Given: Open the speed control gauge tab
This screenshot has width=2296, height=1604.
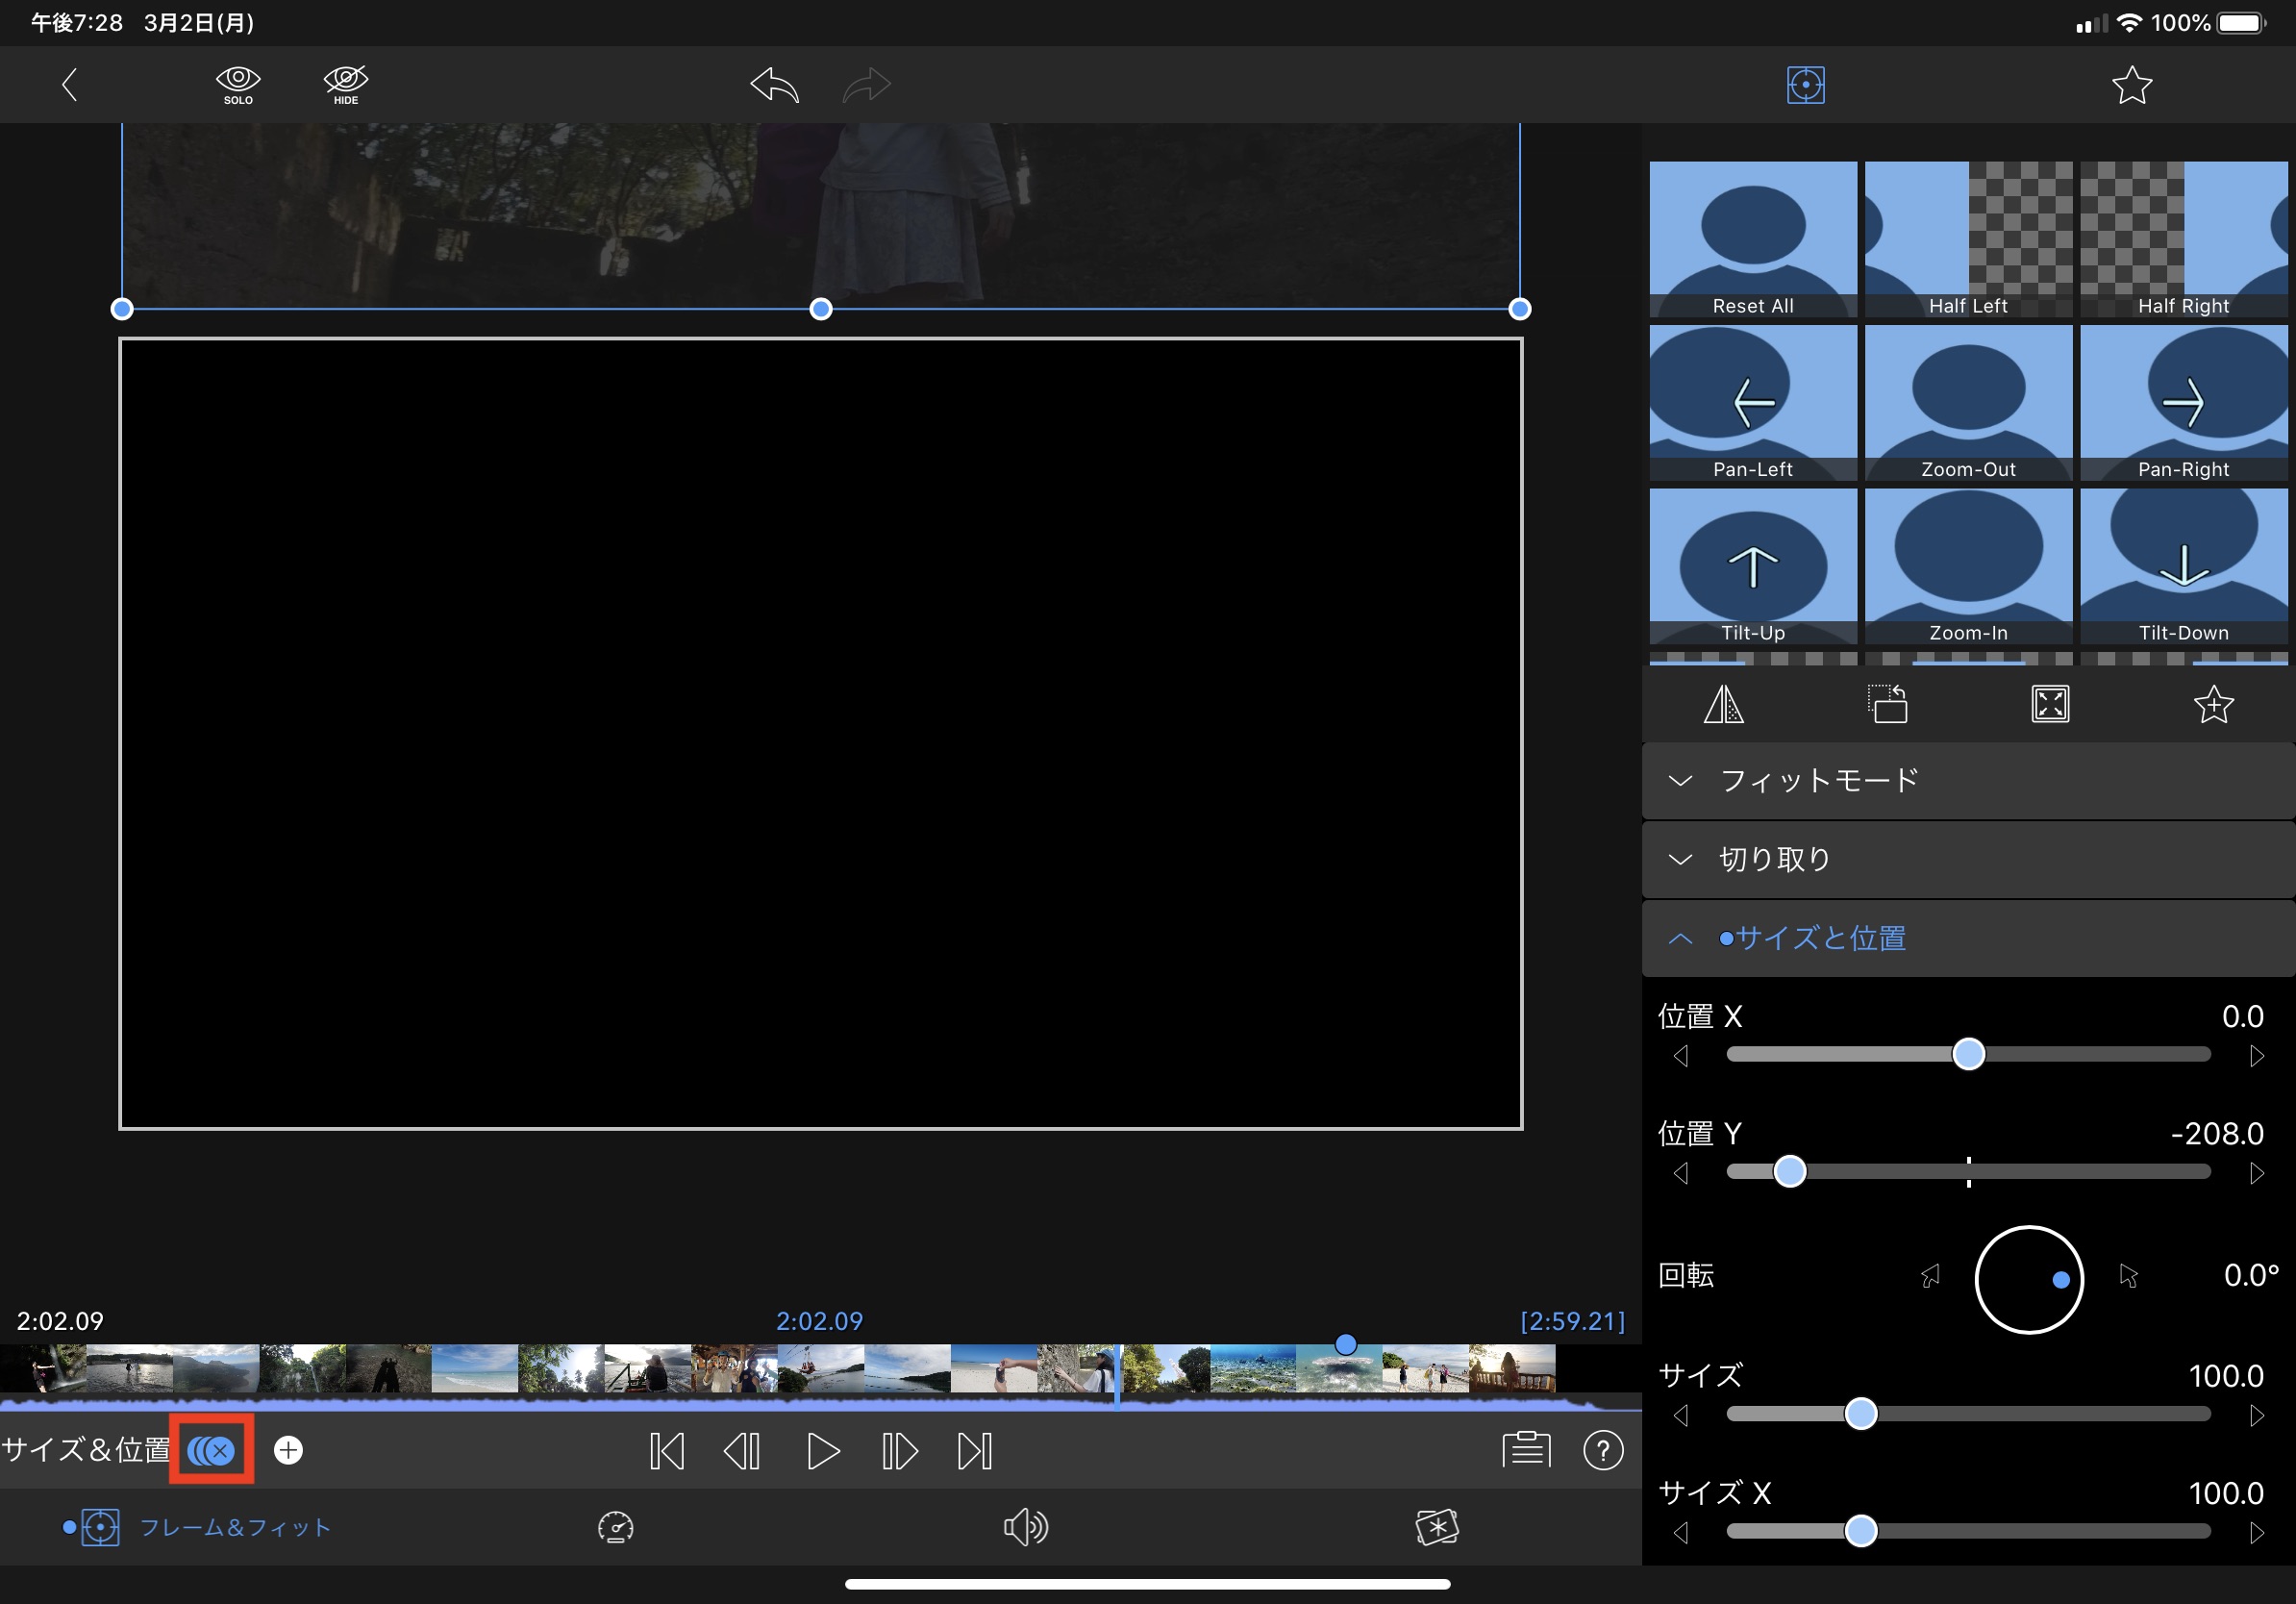Looking at the screenshot, I should [615, 1527].
